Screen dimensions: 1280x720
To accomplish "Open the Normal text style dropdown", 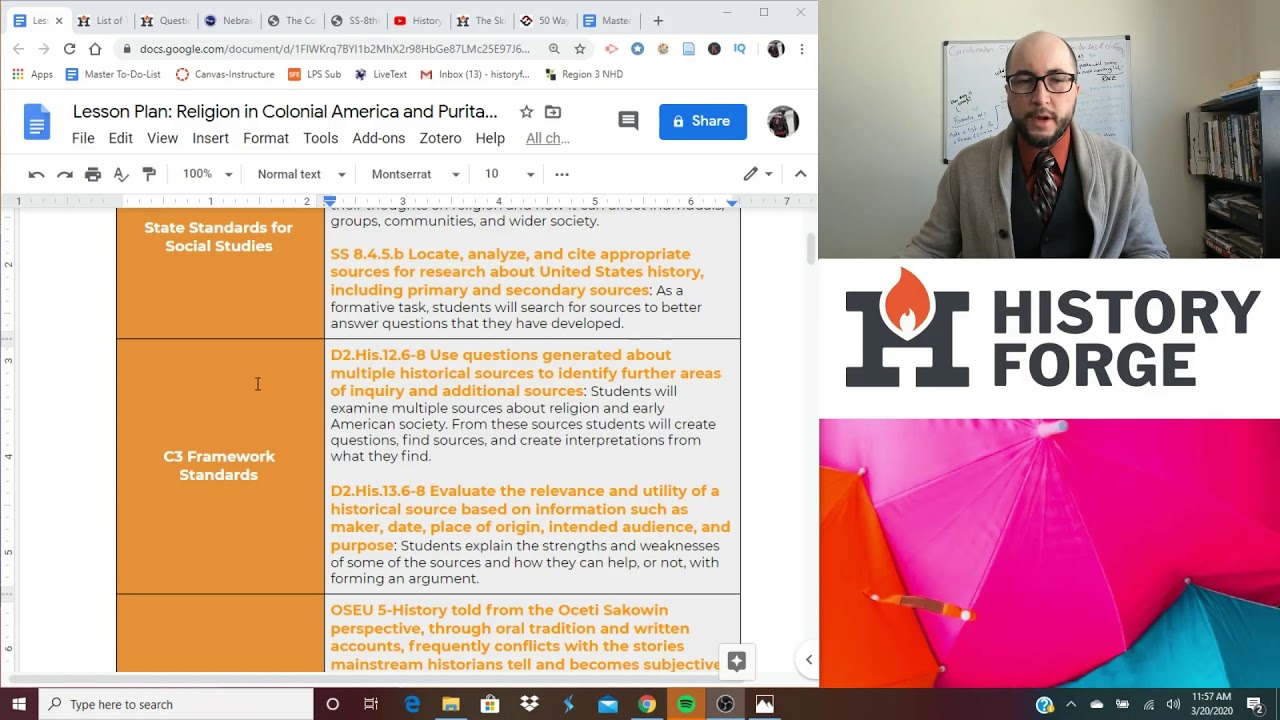I will 301,174.
